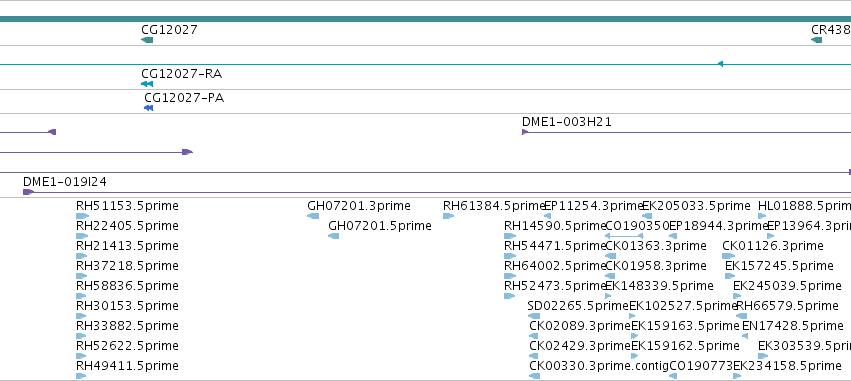Click the GH07201.5prime EST glyph

333,236
